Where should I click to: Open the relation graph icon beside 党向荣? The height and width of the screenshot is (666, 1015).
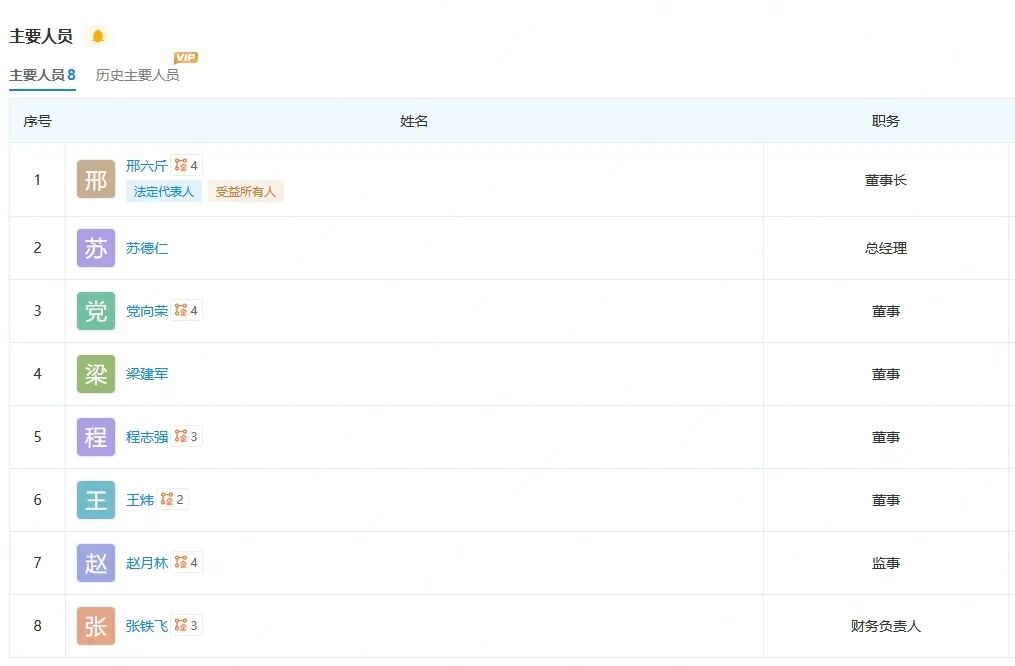(x=186, y=311)
